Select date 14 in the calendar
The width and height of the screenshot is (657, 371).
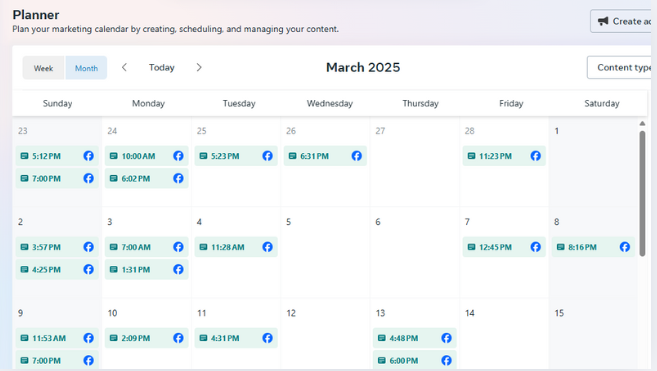[470, 313]
